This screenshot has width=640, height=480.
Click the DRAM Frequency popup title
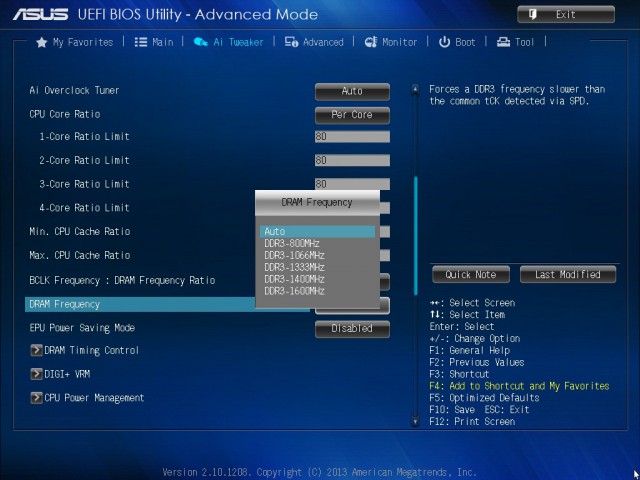pos(317,202)
